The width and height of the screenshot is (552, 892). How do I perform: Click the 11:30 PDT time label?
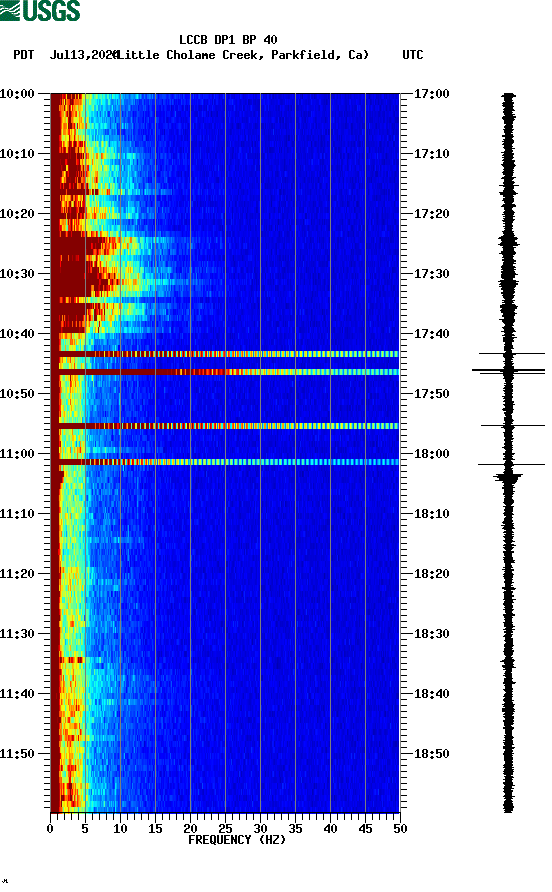click(17, 634)
